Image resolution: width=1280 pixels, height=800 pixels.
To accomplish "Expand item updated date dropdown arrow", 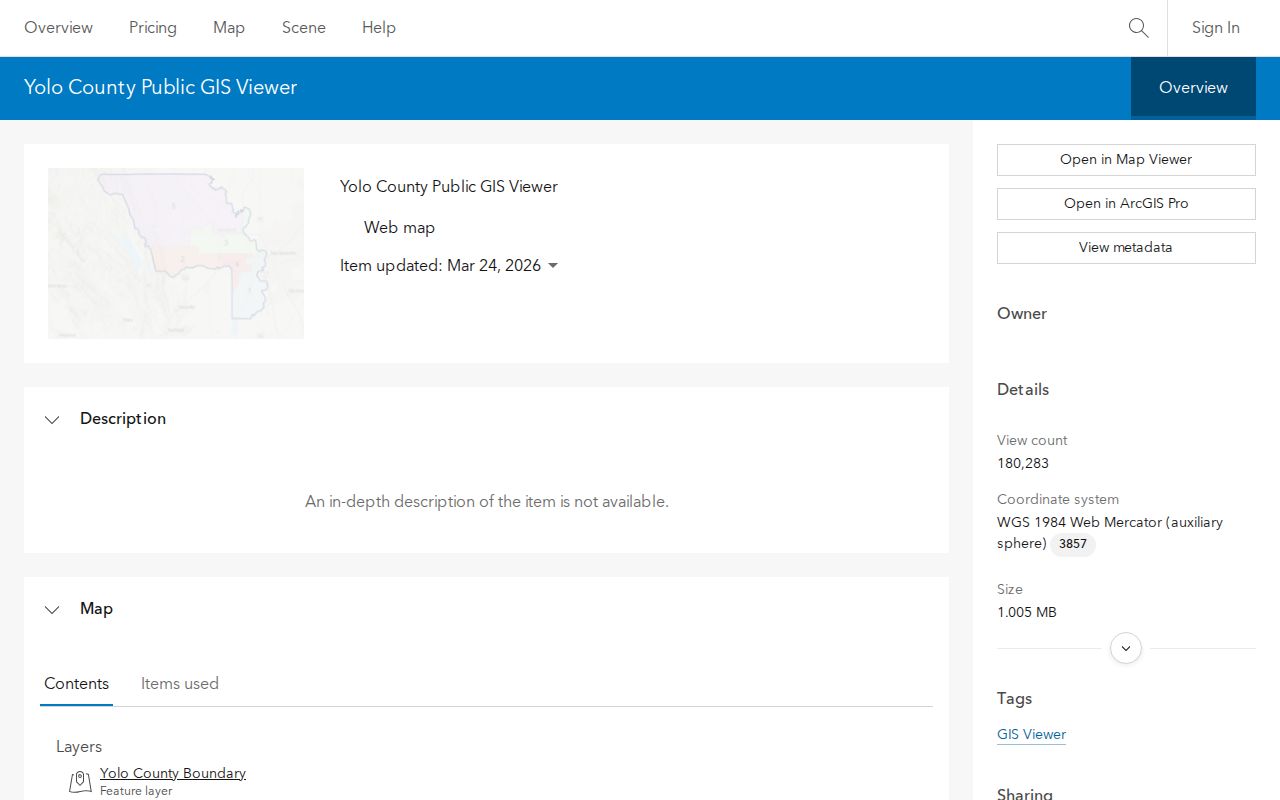I will coord(553,266).
